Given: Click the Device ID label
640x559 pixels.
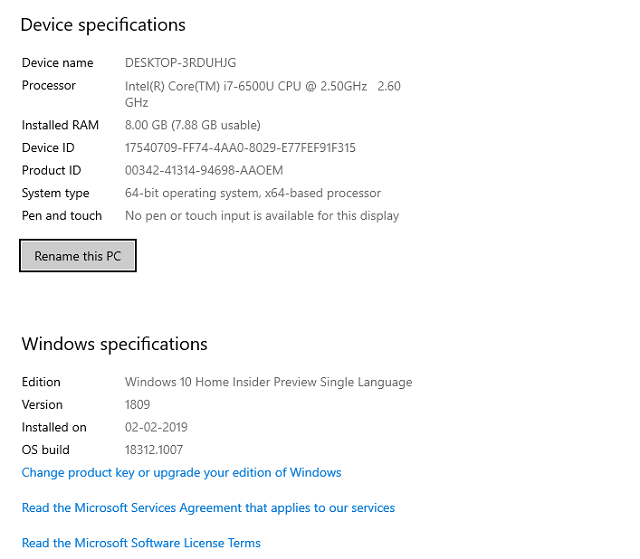Looking at the screenshot, I should [48, 148].
